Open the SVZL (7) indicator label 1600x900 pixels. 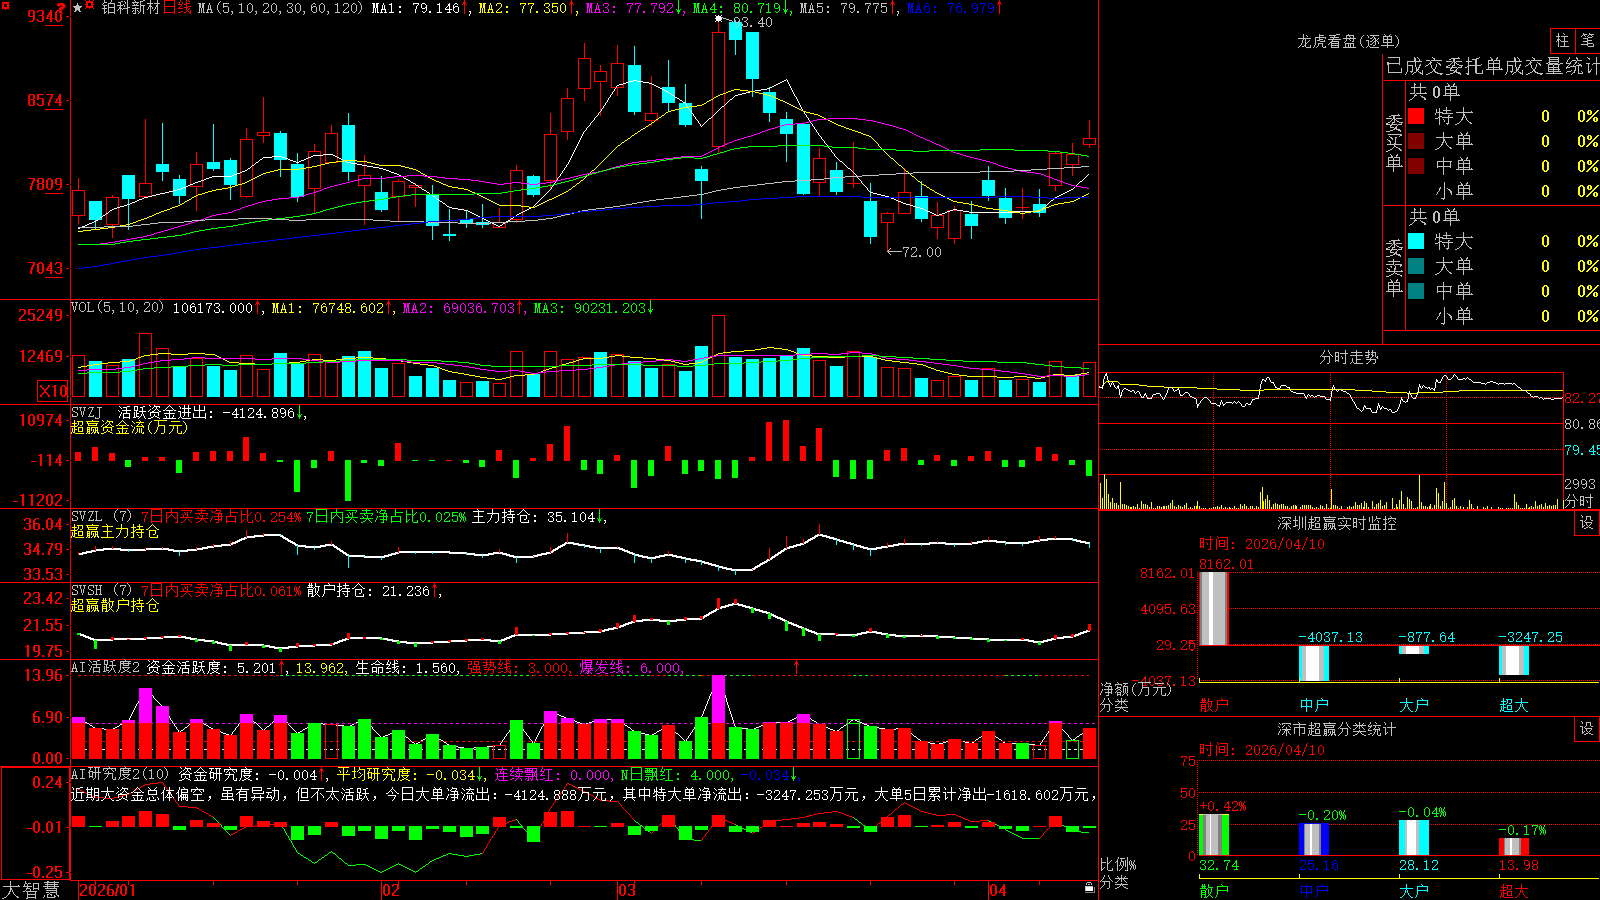click(x=101, y=517)
